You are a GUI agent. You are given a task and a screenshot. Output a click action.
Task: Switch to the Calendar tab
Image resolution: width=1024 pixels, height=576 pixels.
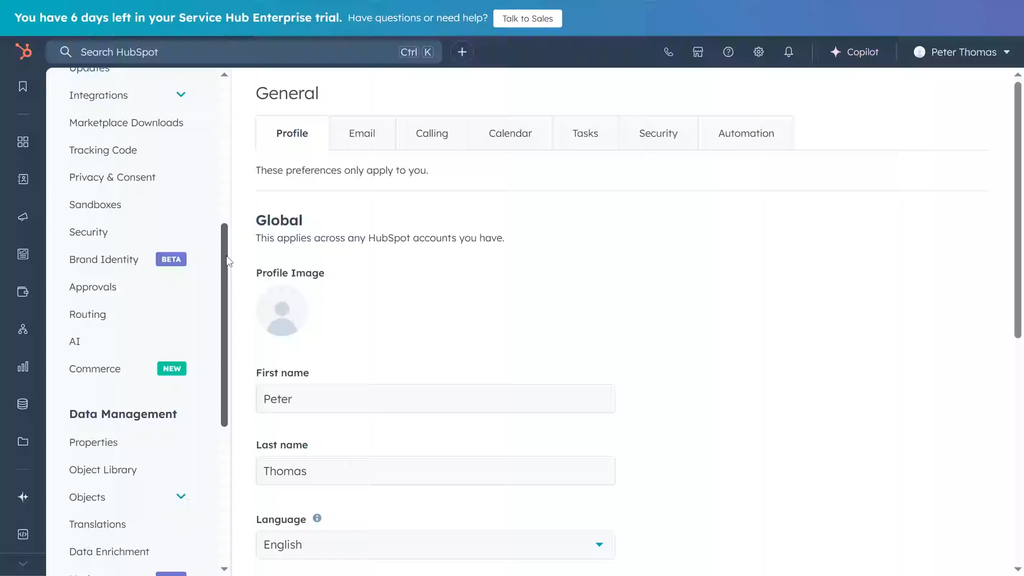(x=510, y=133)
